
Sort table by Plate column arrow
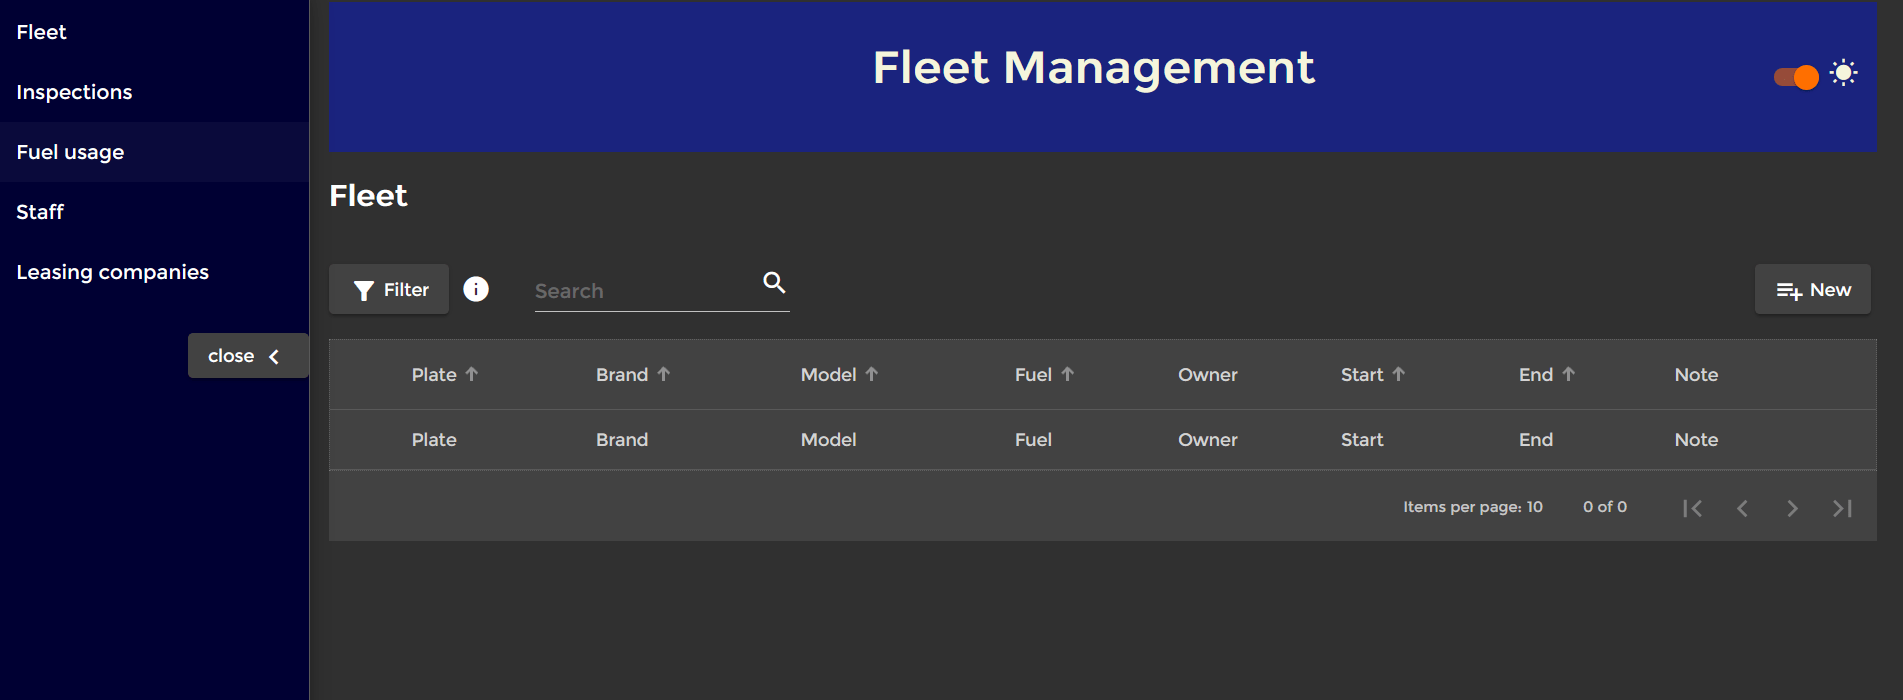point(472,374)
